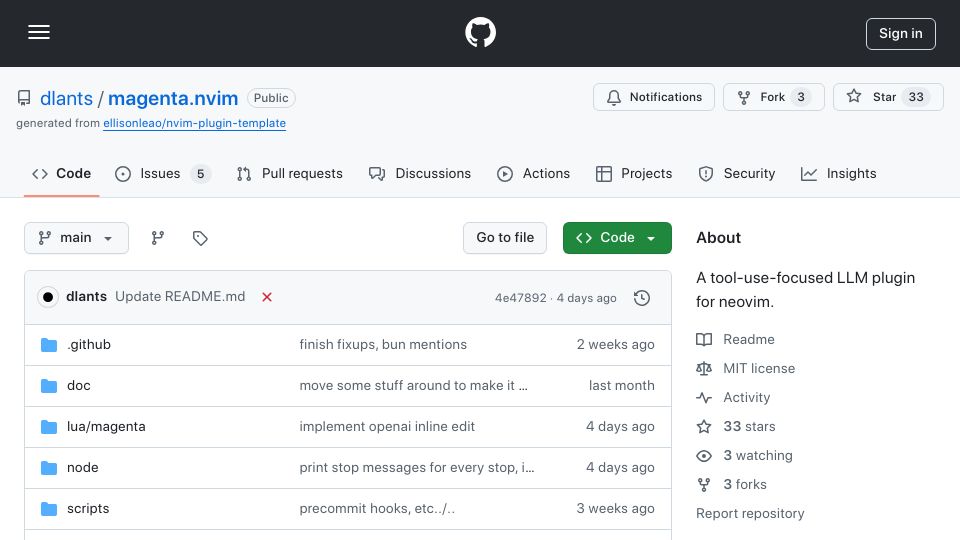The image size is (960, 540).
Task: Click the forks icon in About
Action: click(704, 484)
